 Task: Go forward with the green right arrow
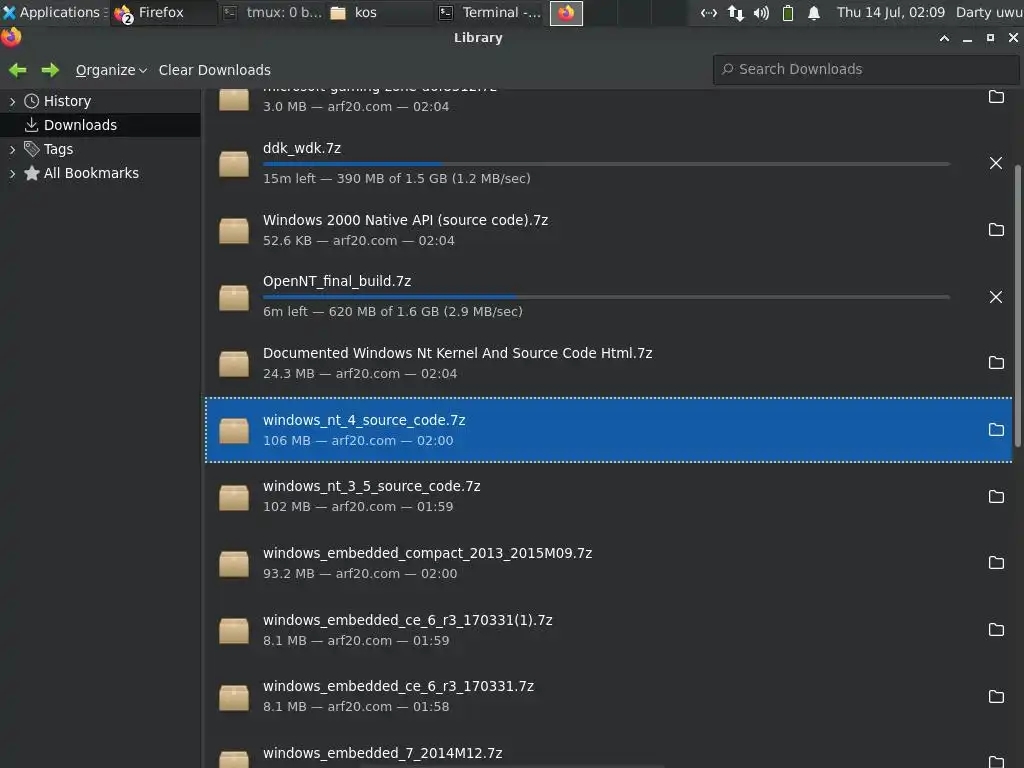pos(50,70)
